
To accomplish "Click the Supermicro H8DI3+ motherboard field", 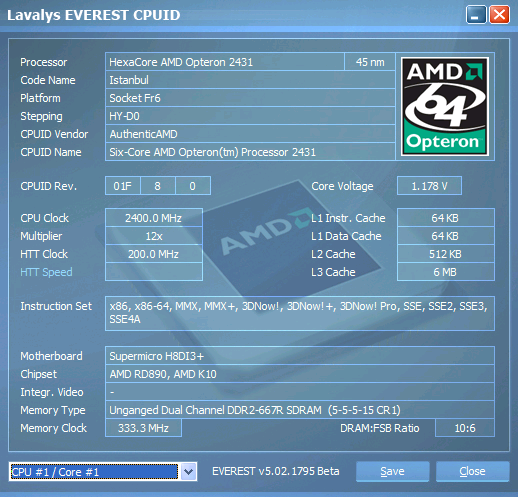I will click(x=300, y=356).
